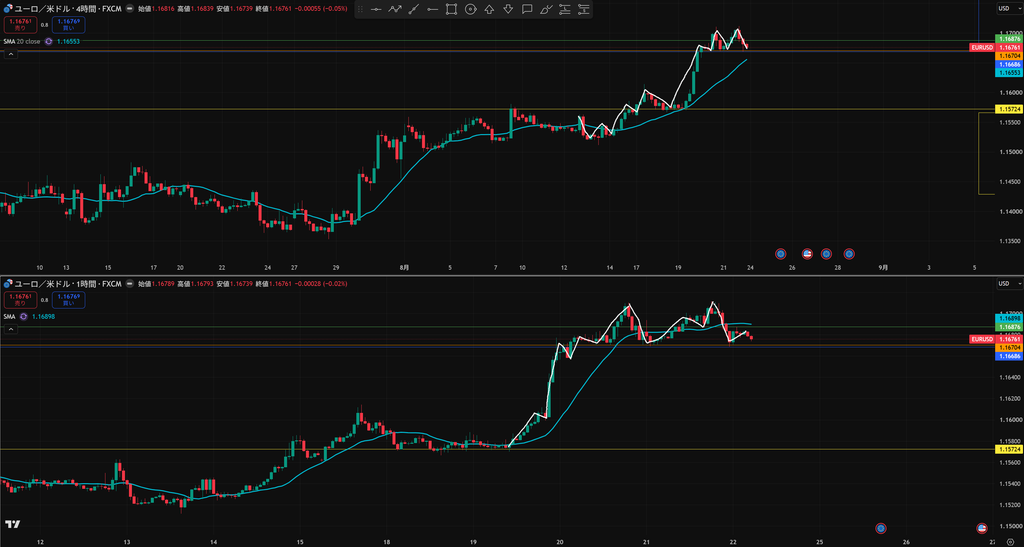This screenshot has width=1024, height=547.
Task: Click the 0.8 spread value on 4-hour chart
Action: coord(44,25)
